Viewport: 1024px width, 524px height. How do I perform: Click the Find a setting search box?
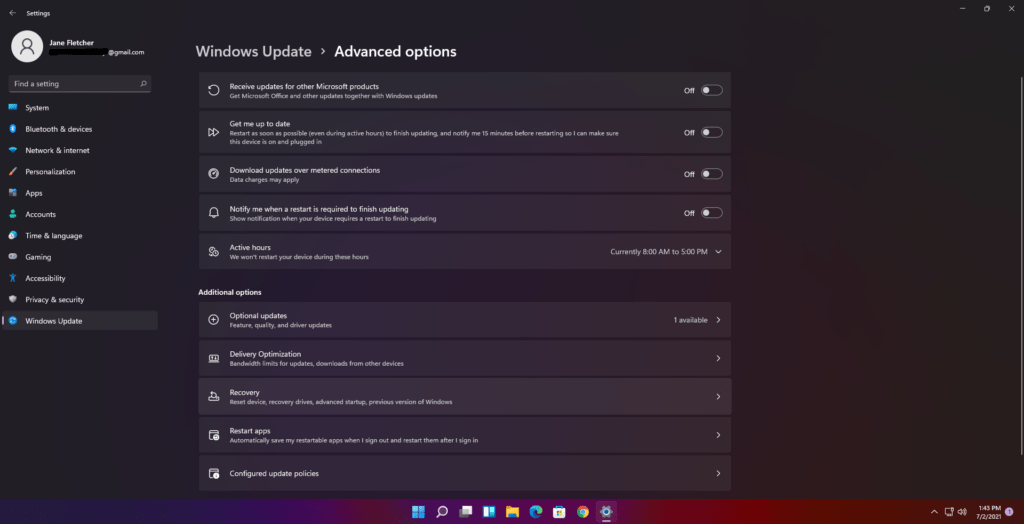click(x=80, y=84)
